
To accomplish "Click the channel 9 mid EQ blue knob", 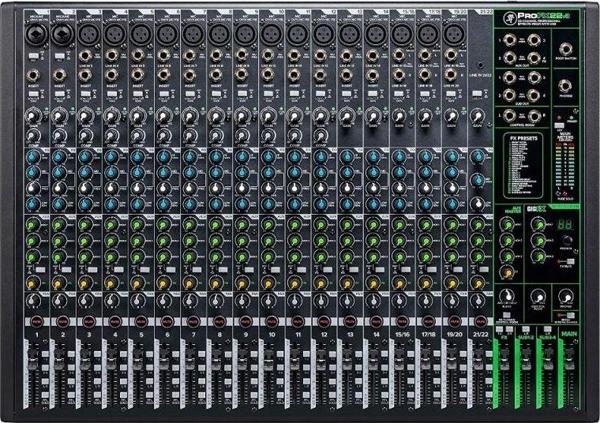I will 242,173.
